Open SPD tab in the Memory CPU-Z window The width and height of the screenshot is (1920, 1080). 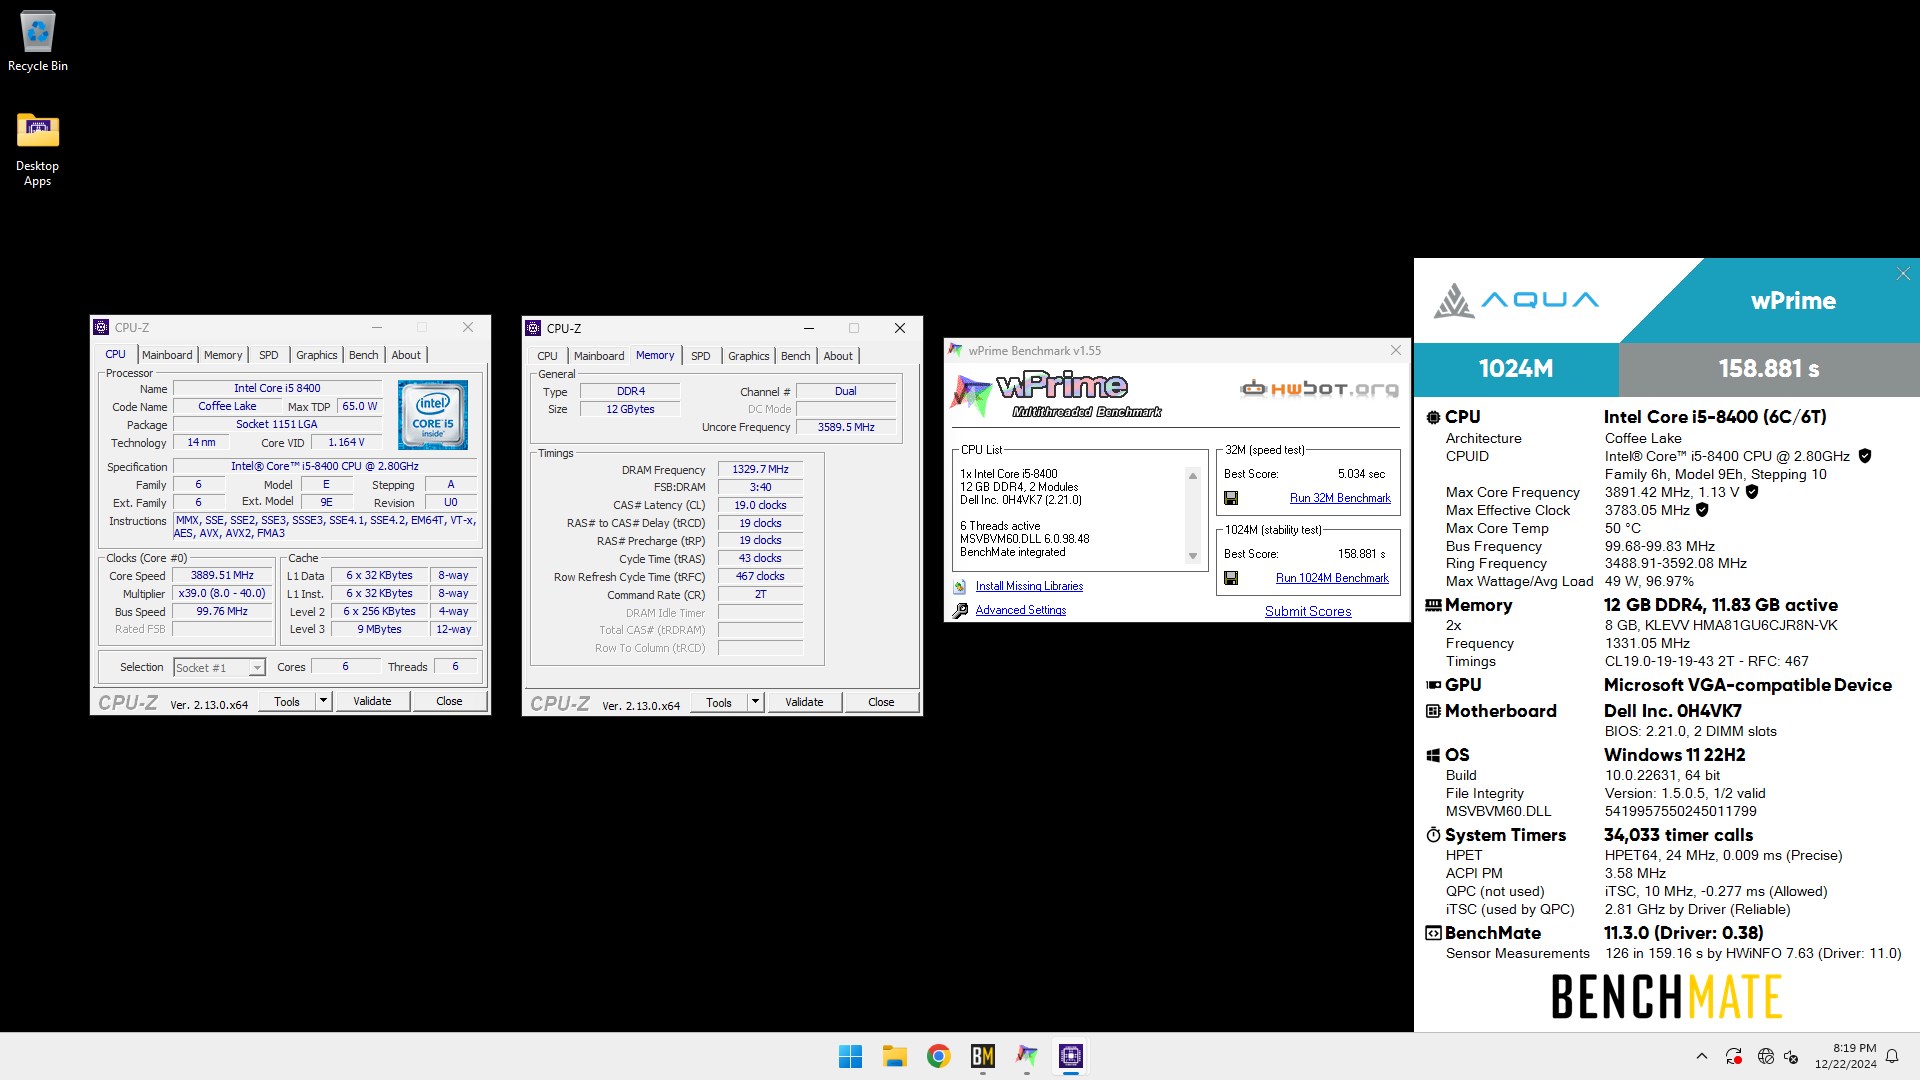(701, 356)
